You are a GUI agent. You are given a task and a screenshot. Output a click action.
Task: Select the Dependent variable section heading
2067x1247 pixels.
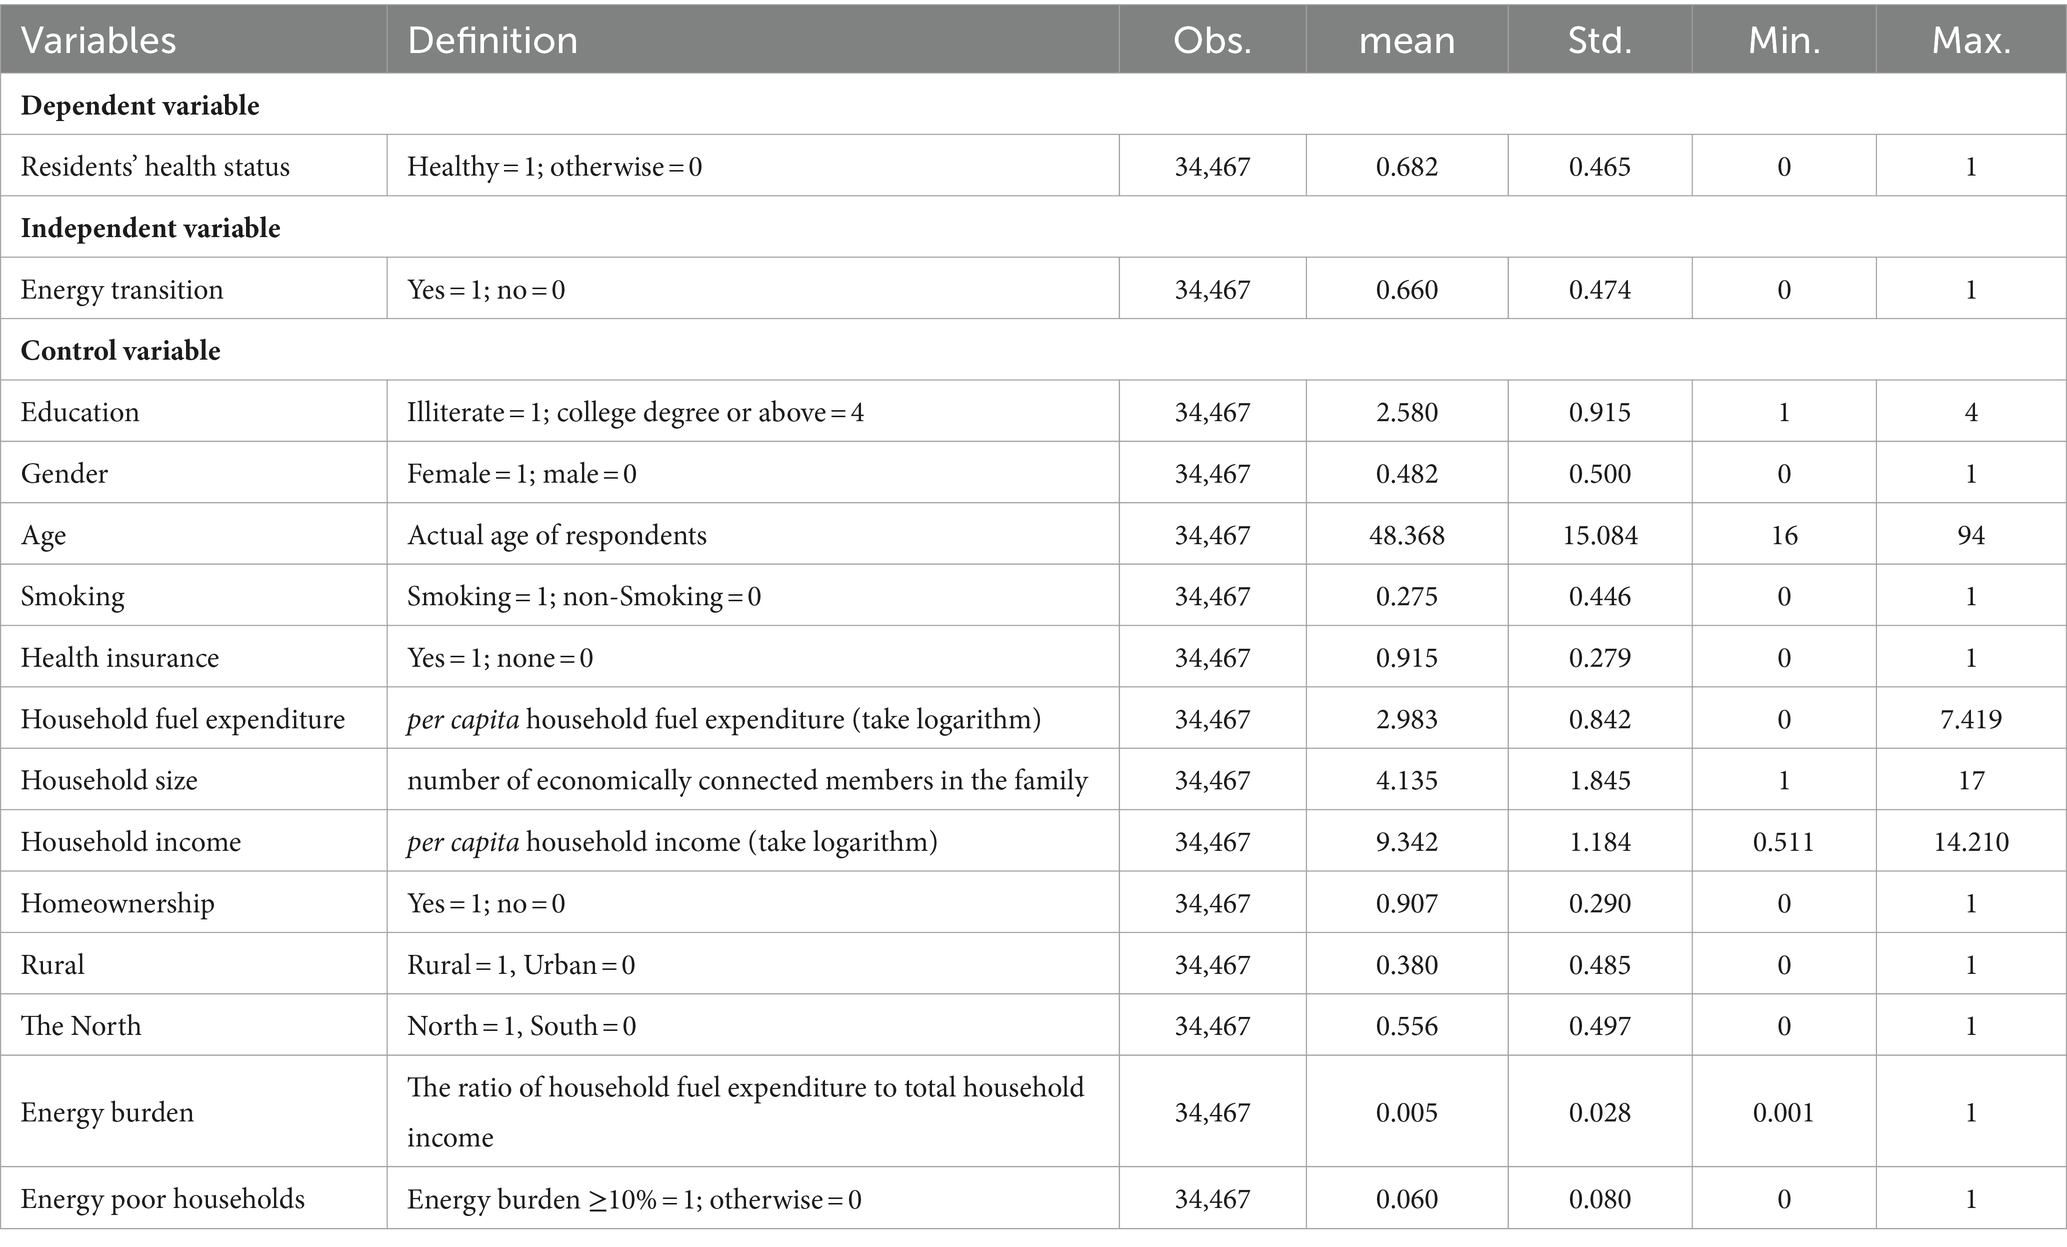(x=140, y=106)
